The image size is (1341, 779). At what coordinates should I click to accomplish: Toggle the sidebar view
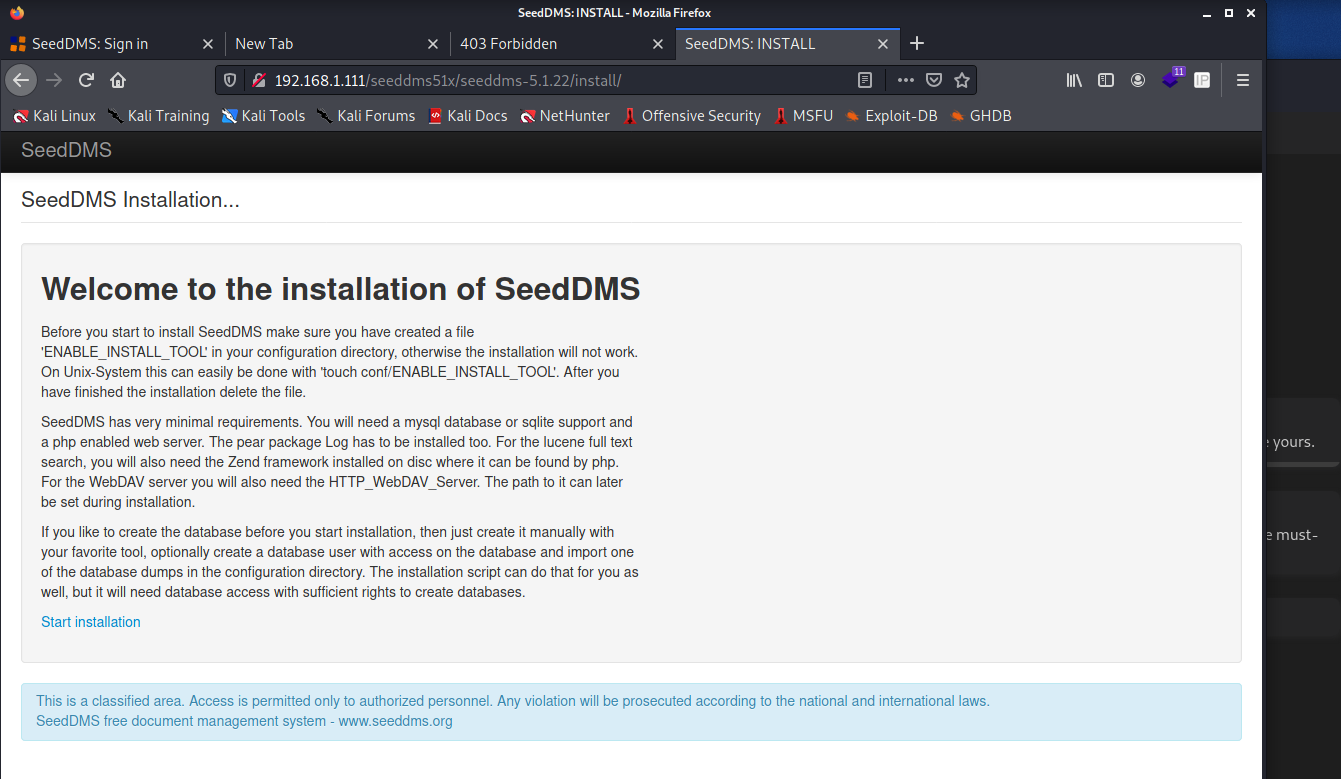click(1106, 80)
